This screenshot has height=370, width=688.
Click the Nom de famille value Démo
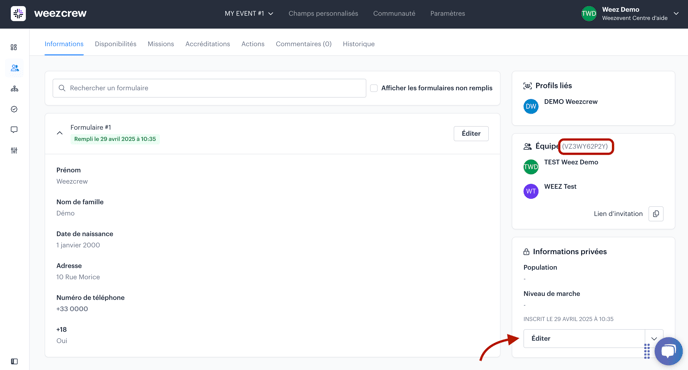click(65, 213)
